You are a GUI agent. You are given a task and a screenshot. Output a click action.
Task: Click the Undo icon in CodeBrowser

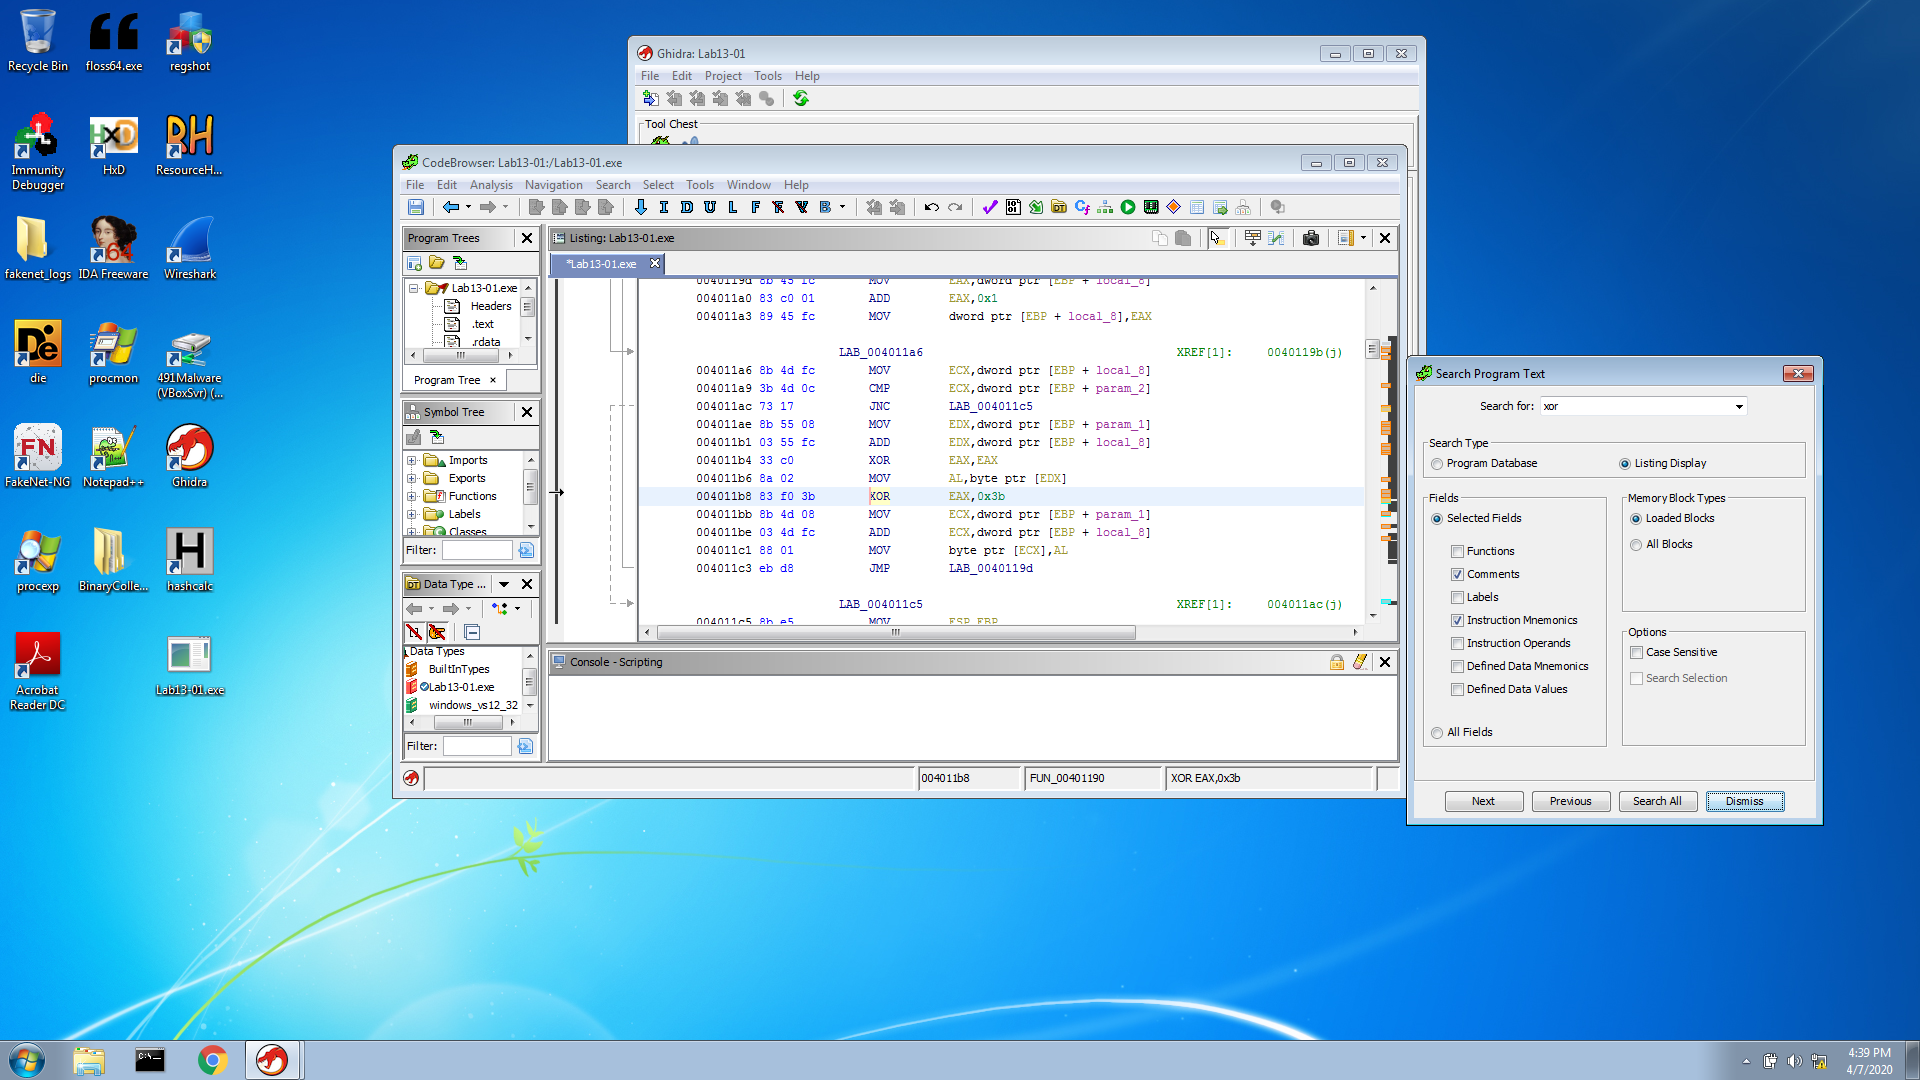(932, 207)
